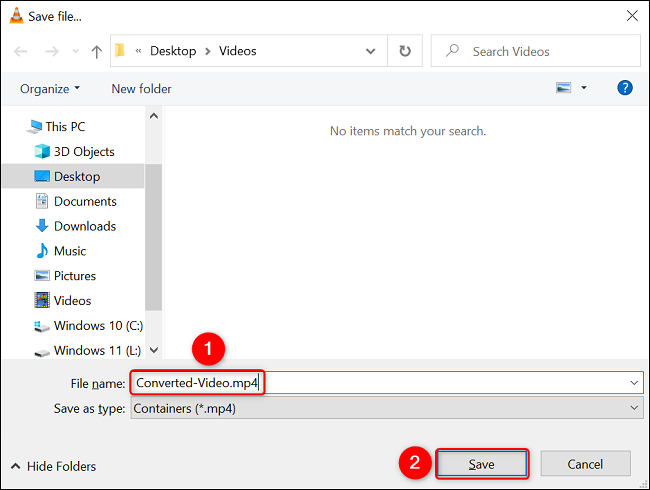Open Videos in the navigation pane
Viewport: 650px width, 490px height.
73,301
